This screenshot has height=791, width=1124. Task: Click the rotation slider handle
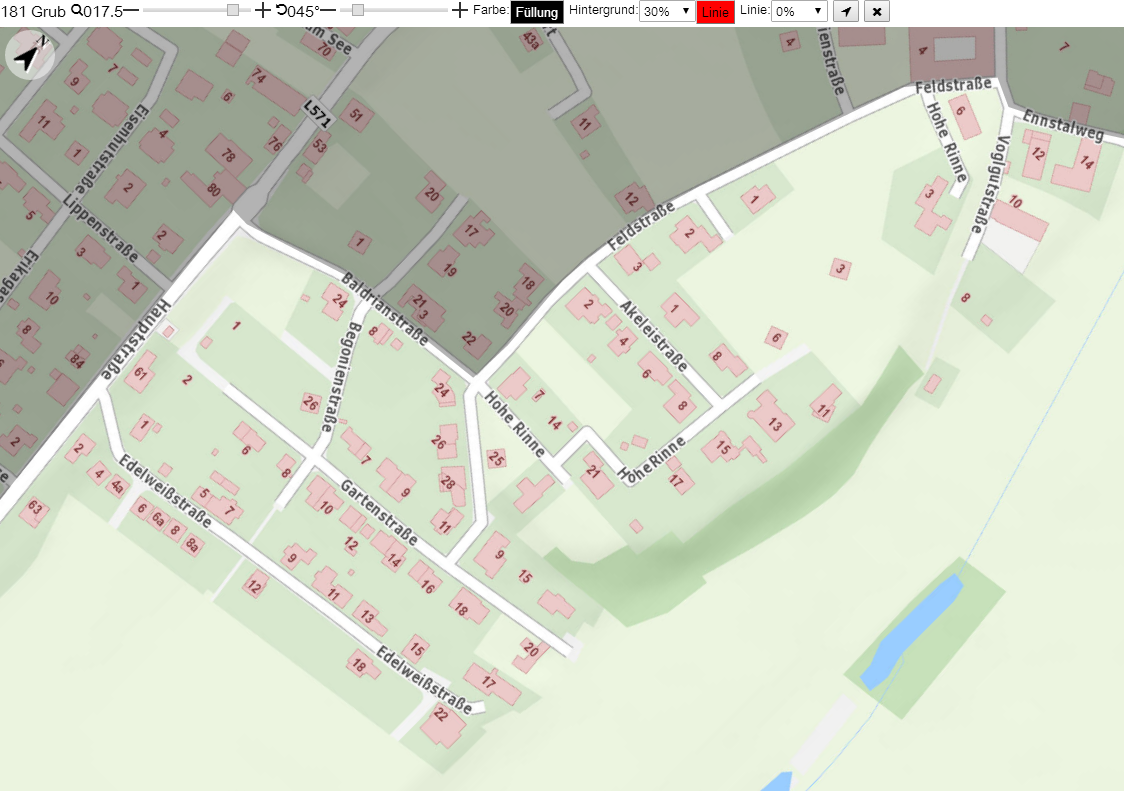point(358,11)
